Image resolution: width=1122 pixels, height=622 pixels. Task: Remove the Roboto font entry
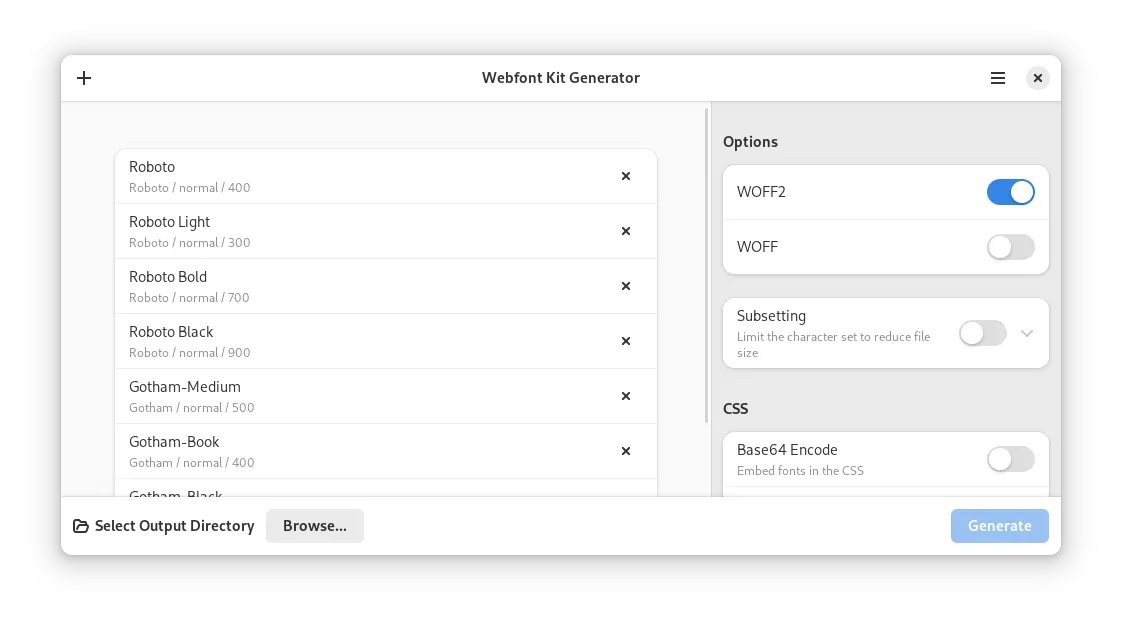pyautogui.click(x=625, y=176)
